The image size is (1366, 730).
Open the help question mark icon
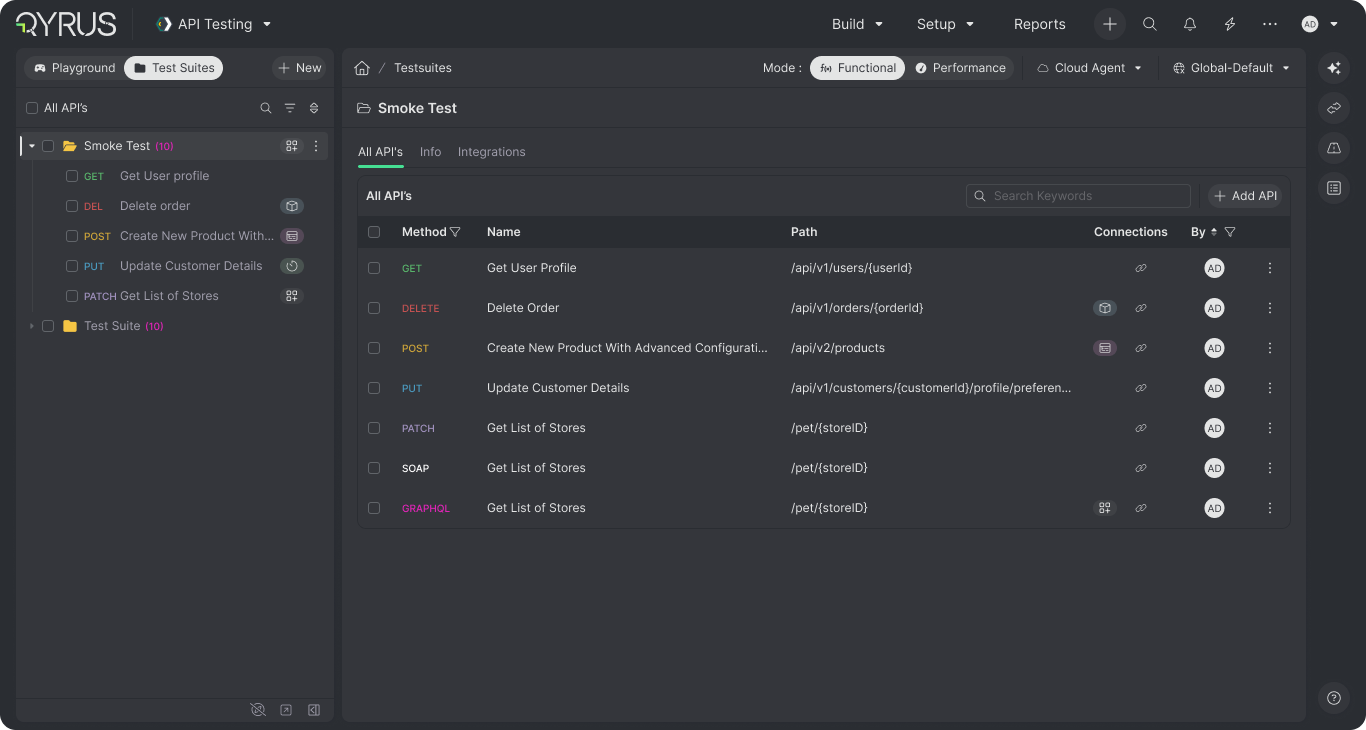[1334, 698]
